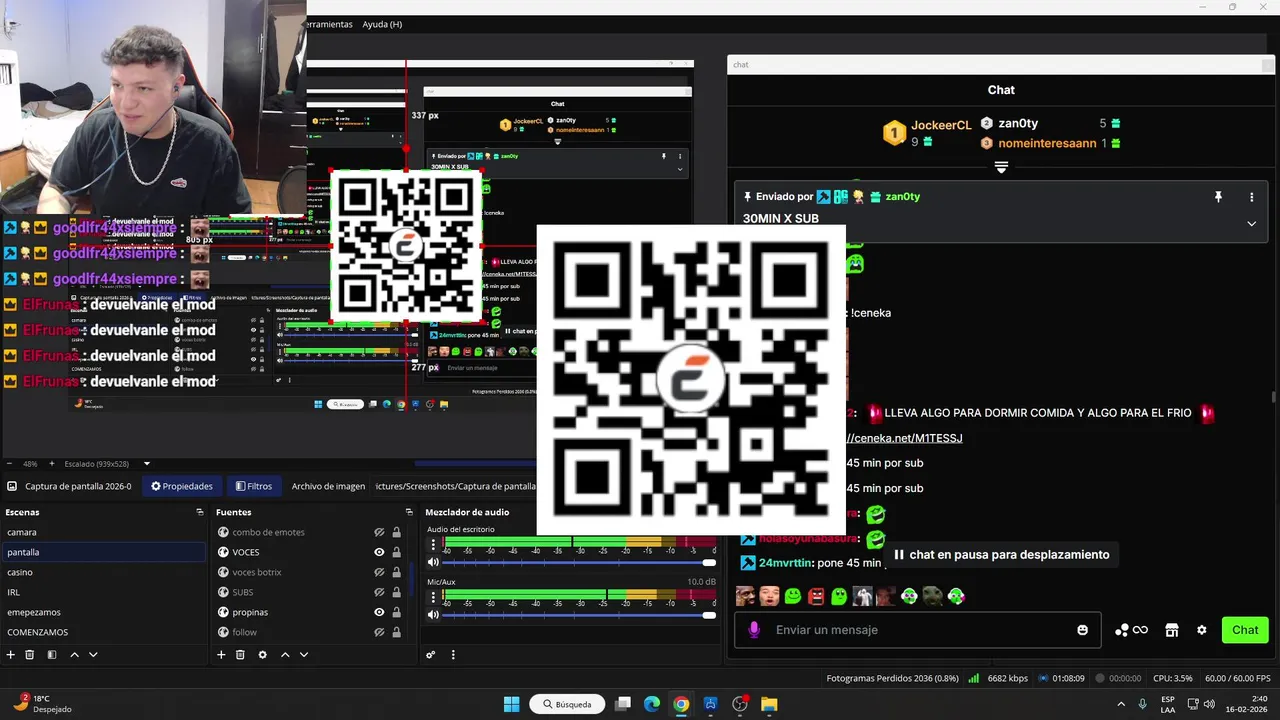This screenshot has height=720, width=1280.
Task: Pick the red angry emote in quick row
Action: [x=816, y=596]
